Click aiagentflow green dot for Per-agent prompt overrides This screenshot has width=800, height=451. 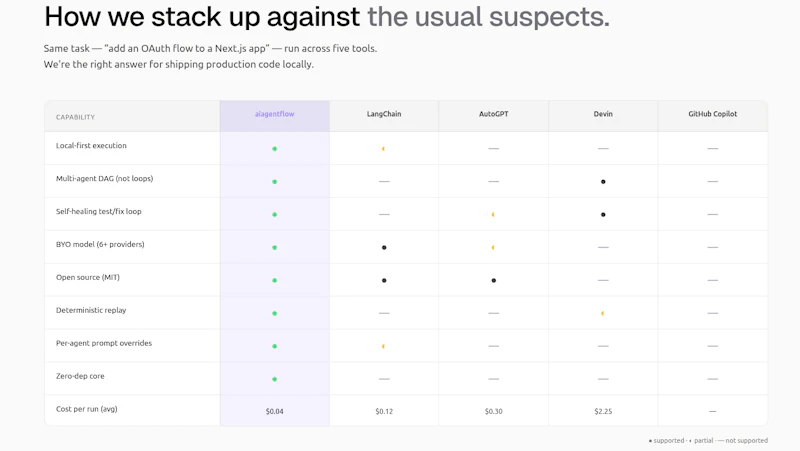coord(274,346)
